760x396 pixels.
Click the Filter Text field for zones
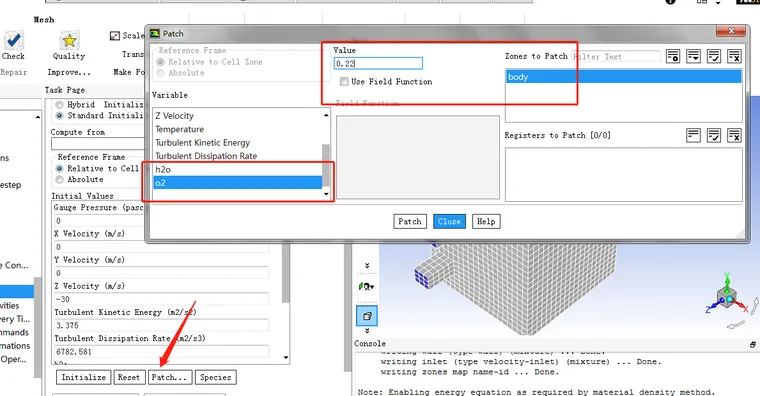(x=616, y=56)
